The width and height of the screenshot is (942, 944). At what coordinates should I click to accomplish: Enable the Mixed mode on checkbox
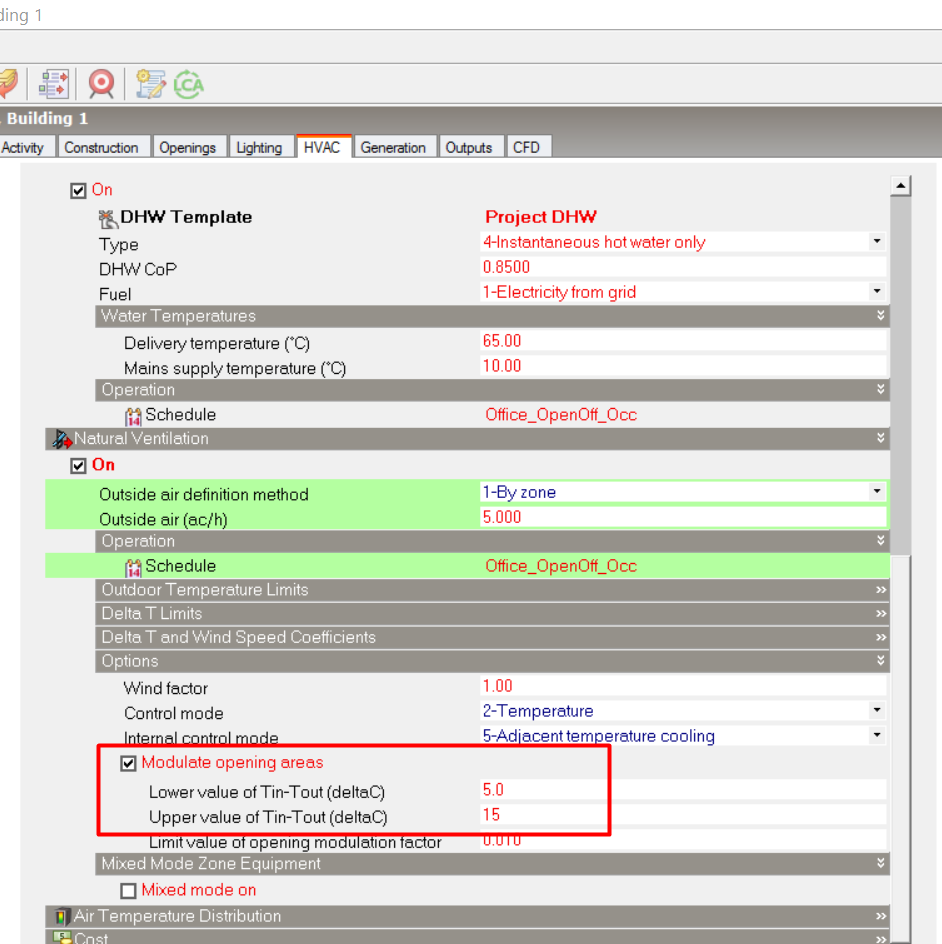pyautogui.click(x=128, y=890)
